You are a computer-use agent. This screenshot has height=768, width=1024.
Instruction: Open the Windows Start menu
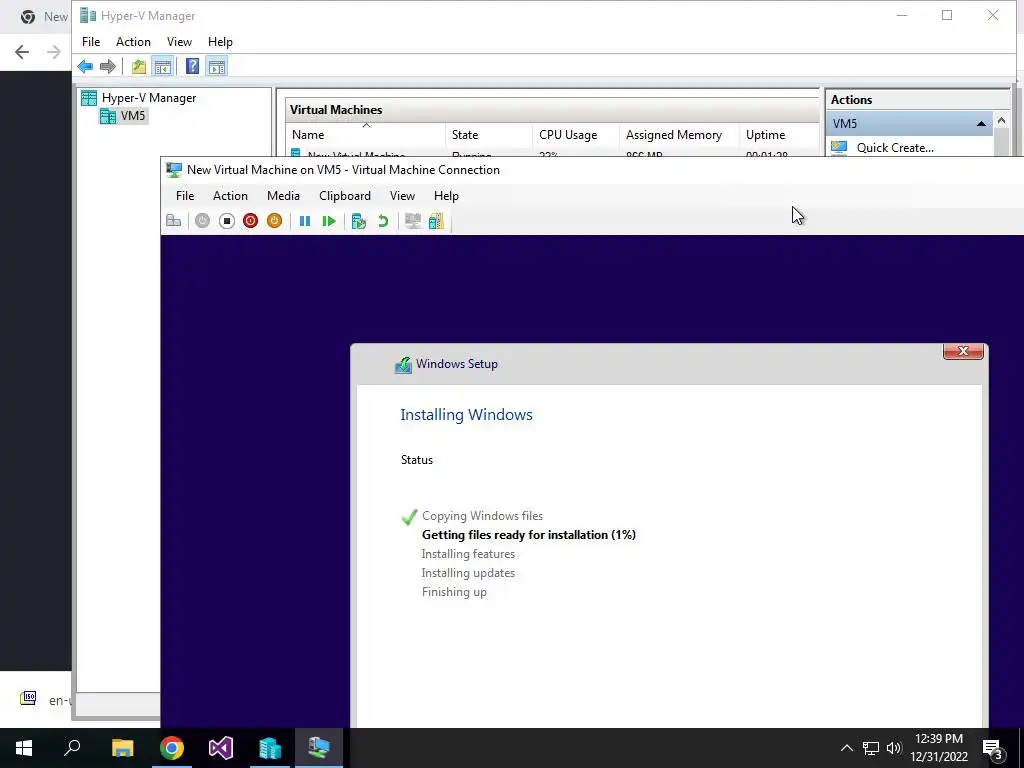click(x=24, y=748)
